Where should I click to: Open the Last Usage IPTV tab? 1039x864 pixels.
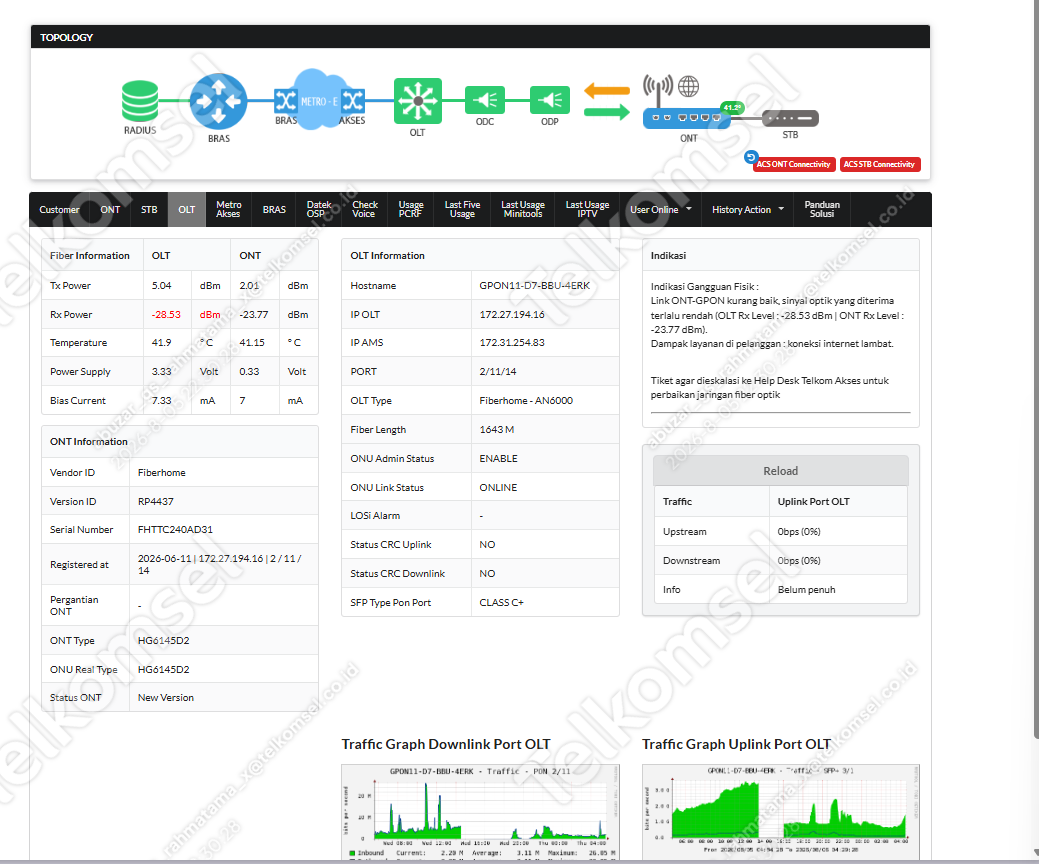click(x=587, y=209)
